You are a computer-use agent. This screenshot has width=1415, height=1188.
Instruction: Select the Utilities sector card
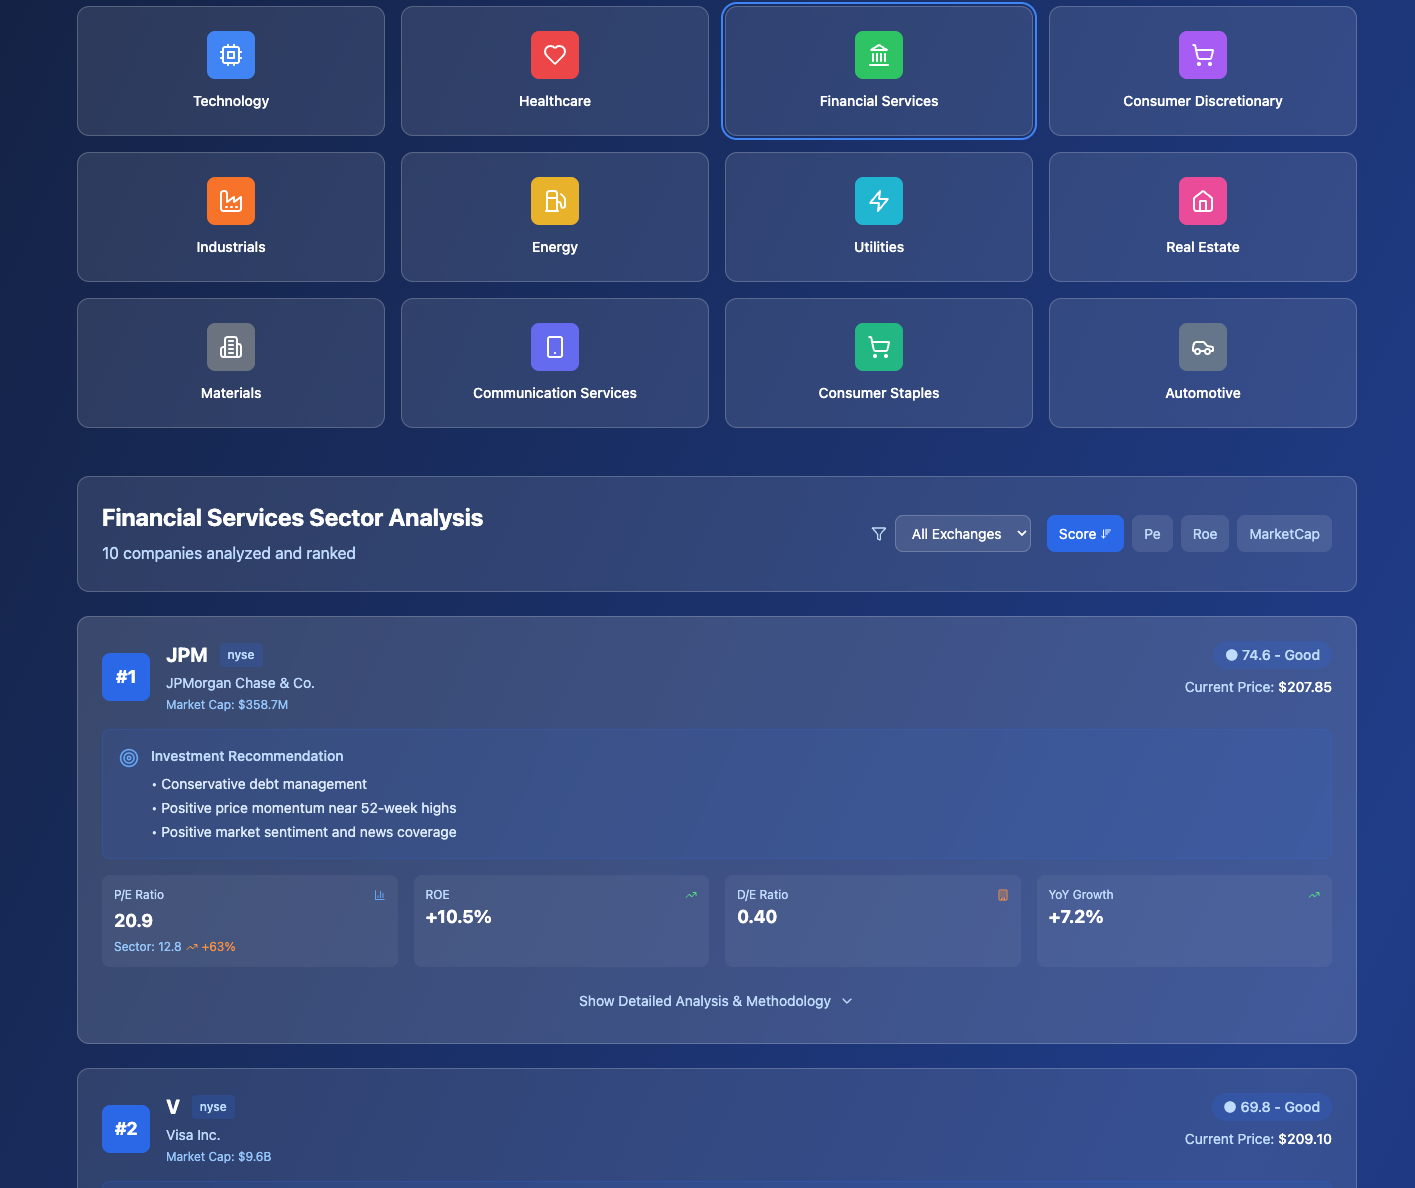(x=879, y=217)
